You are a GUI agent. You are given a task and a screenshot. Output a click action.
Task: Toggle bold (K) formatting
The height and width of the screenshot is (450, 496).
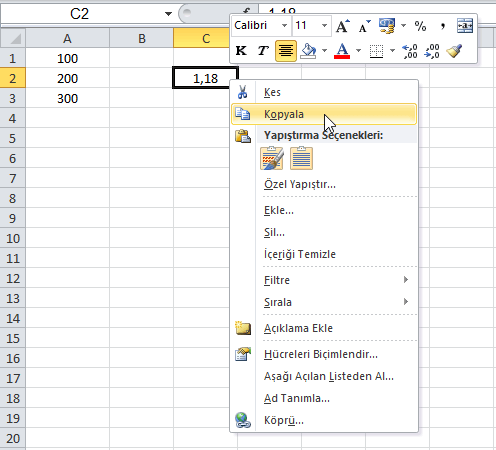pyautogui.click(x=241, y=51)
